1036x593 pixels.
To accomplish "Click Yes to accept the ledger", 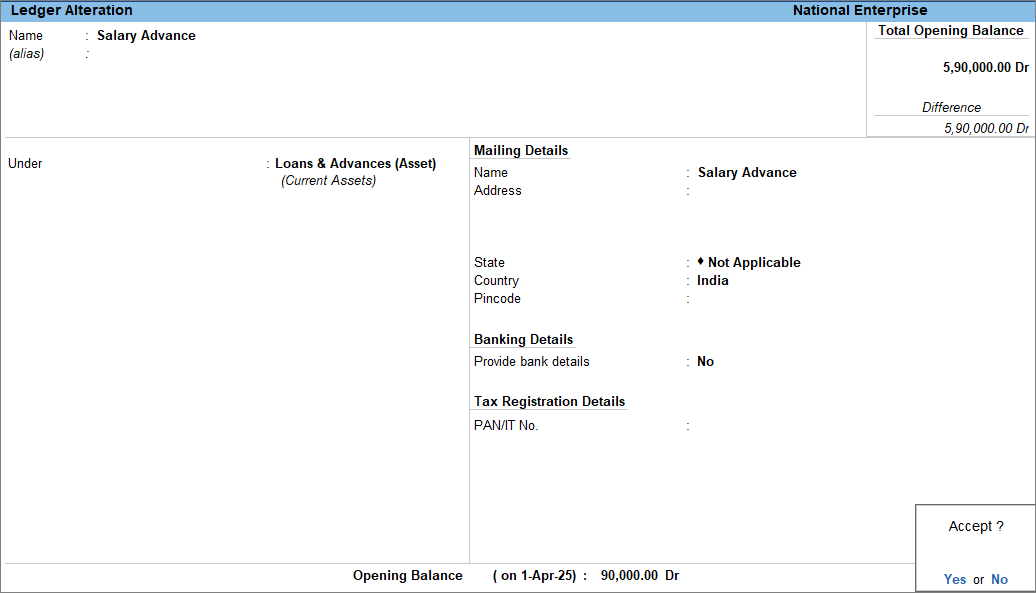I will pyautogui.click(x=954, y=579).
